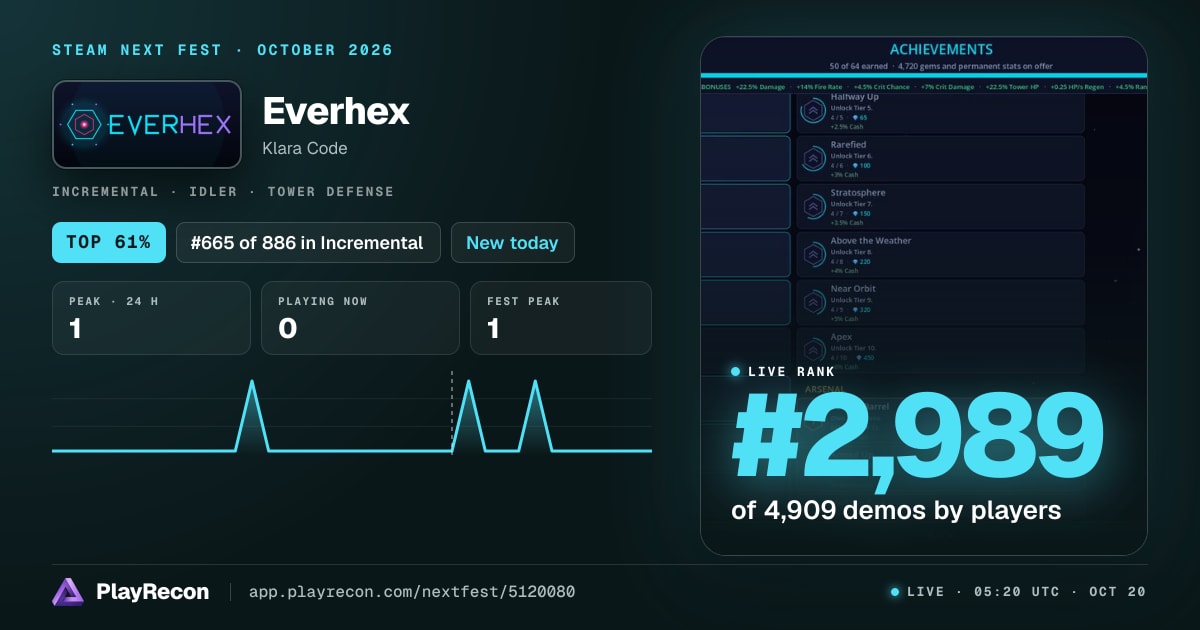Click the Near Orbit achievement icon
Screen dimensions: 1200x630
pyautogui.click(x=813, y=302)
